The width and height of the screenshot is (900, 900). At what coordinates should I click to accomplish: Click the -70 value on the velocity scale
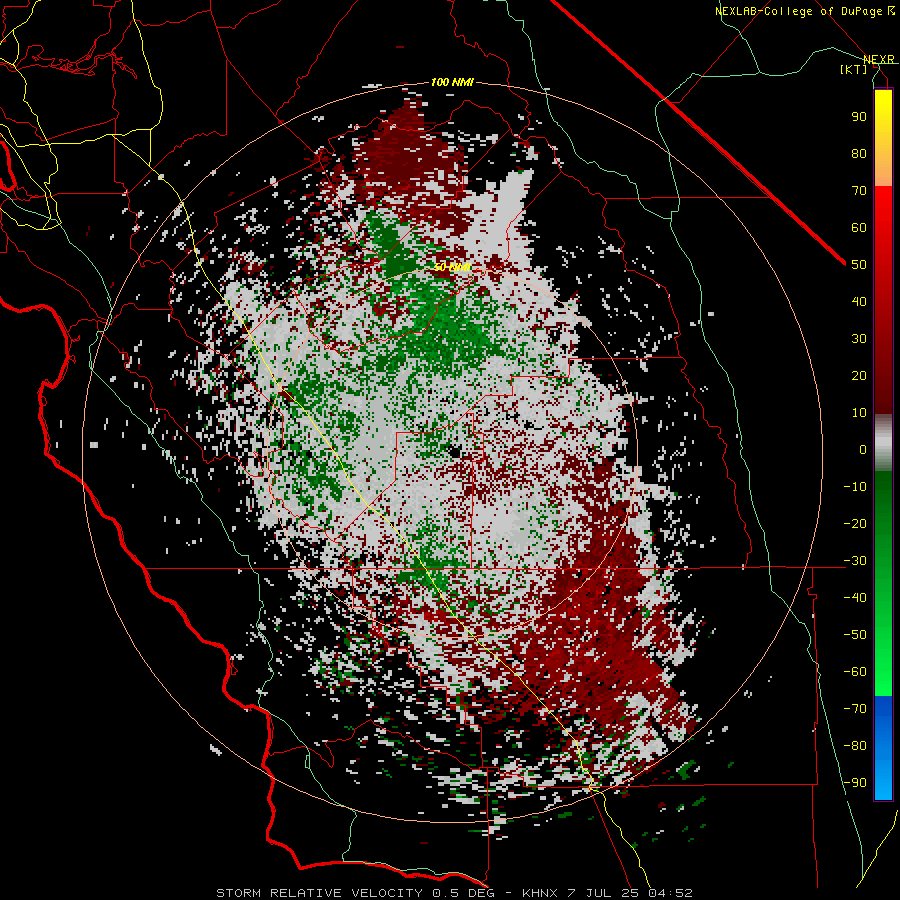click(x=855, y=709)
